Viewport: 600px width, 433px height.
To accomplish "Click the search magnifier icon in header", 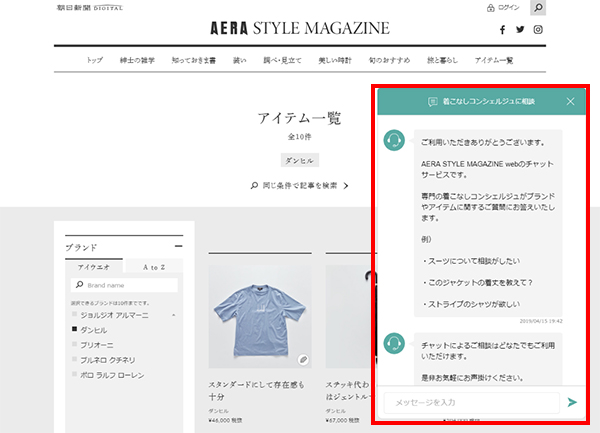I will (538, 7).
